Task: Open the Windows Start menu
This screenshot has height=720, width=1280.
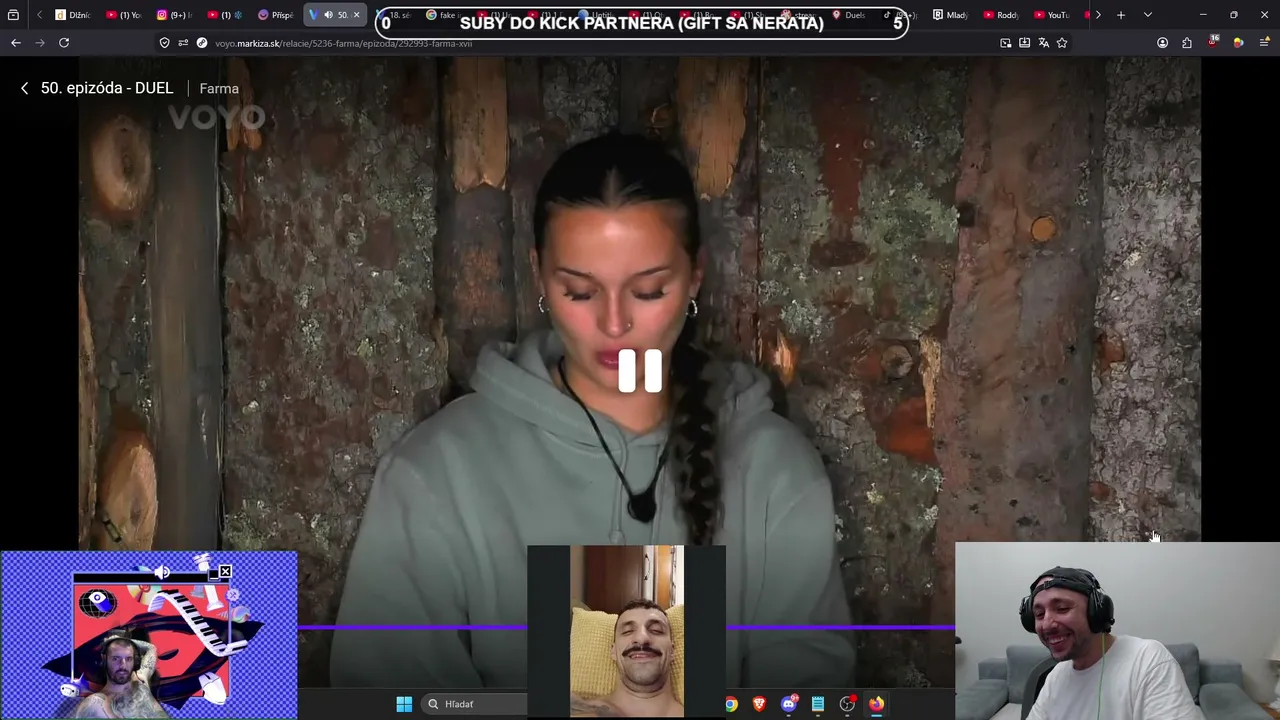Action: [404, 704]
